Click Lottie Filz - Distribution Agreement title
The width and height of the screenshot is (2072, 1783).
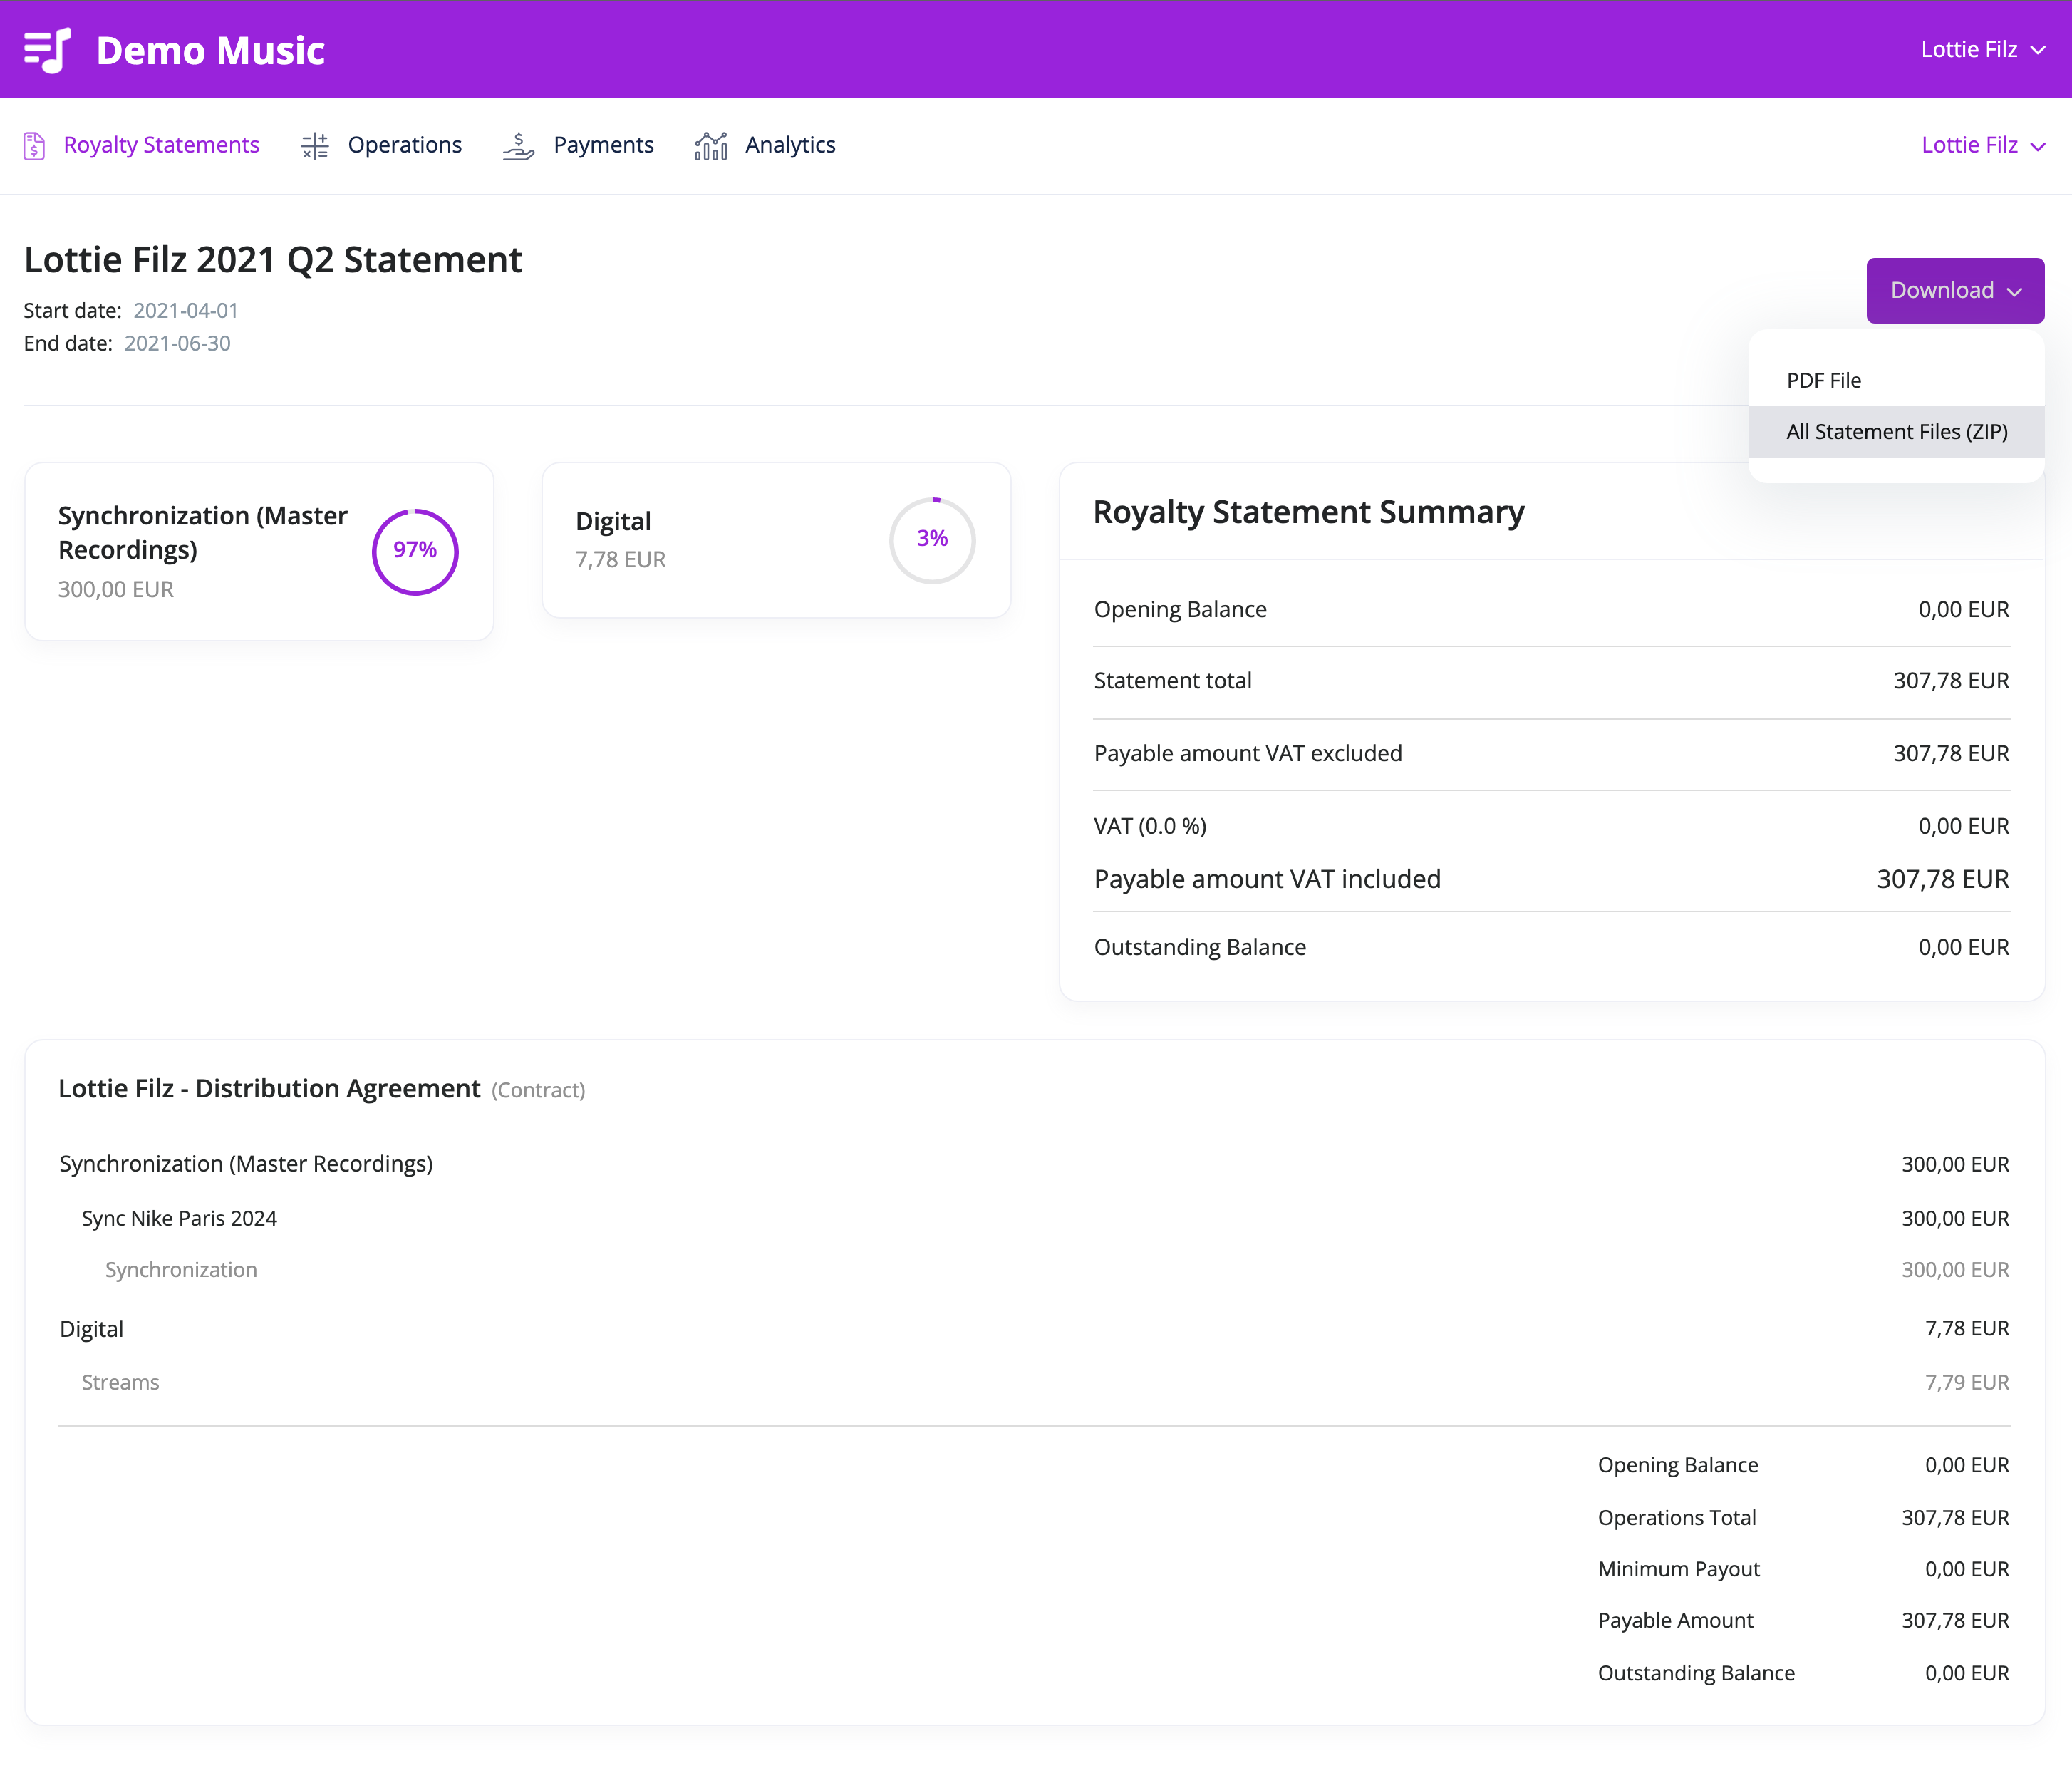tap(269, 1089)
